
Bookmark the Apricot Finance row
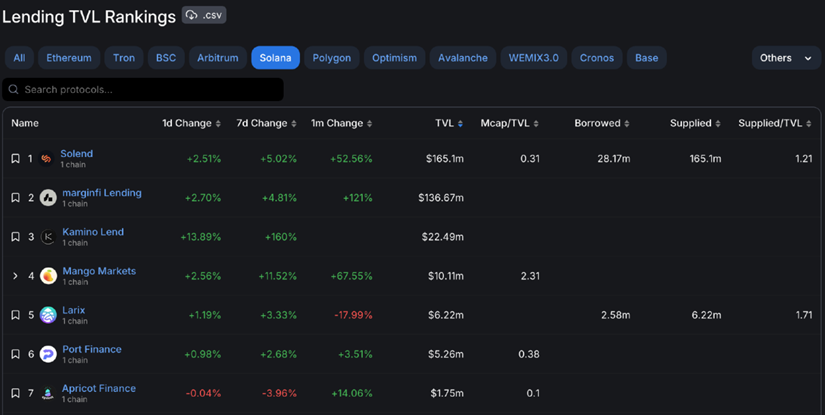point(15,393)
